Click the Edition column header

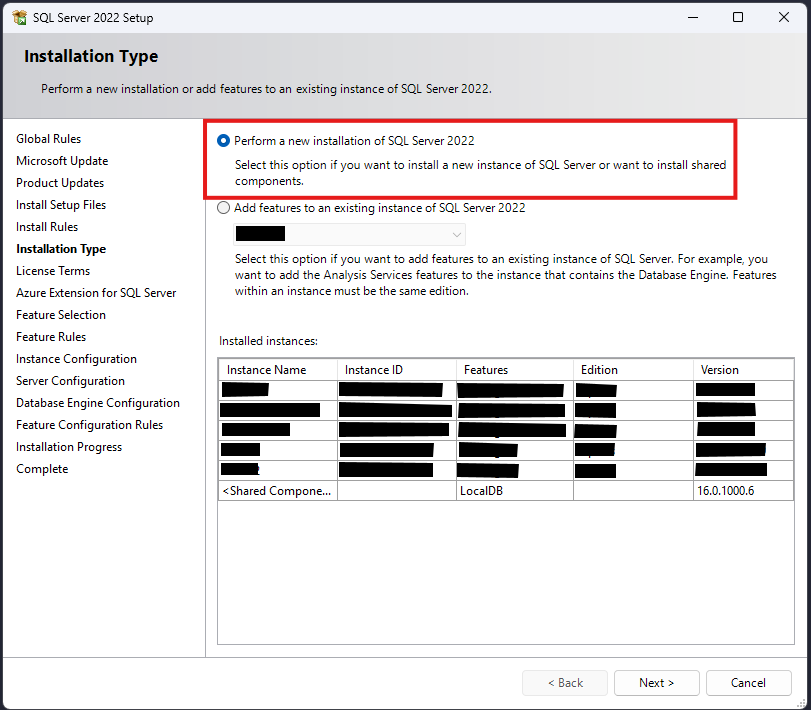click(x=632, y=370)
